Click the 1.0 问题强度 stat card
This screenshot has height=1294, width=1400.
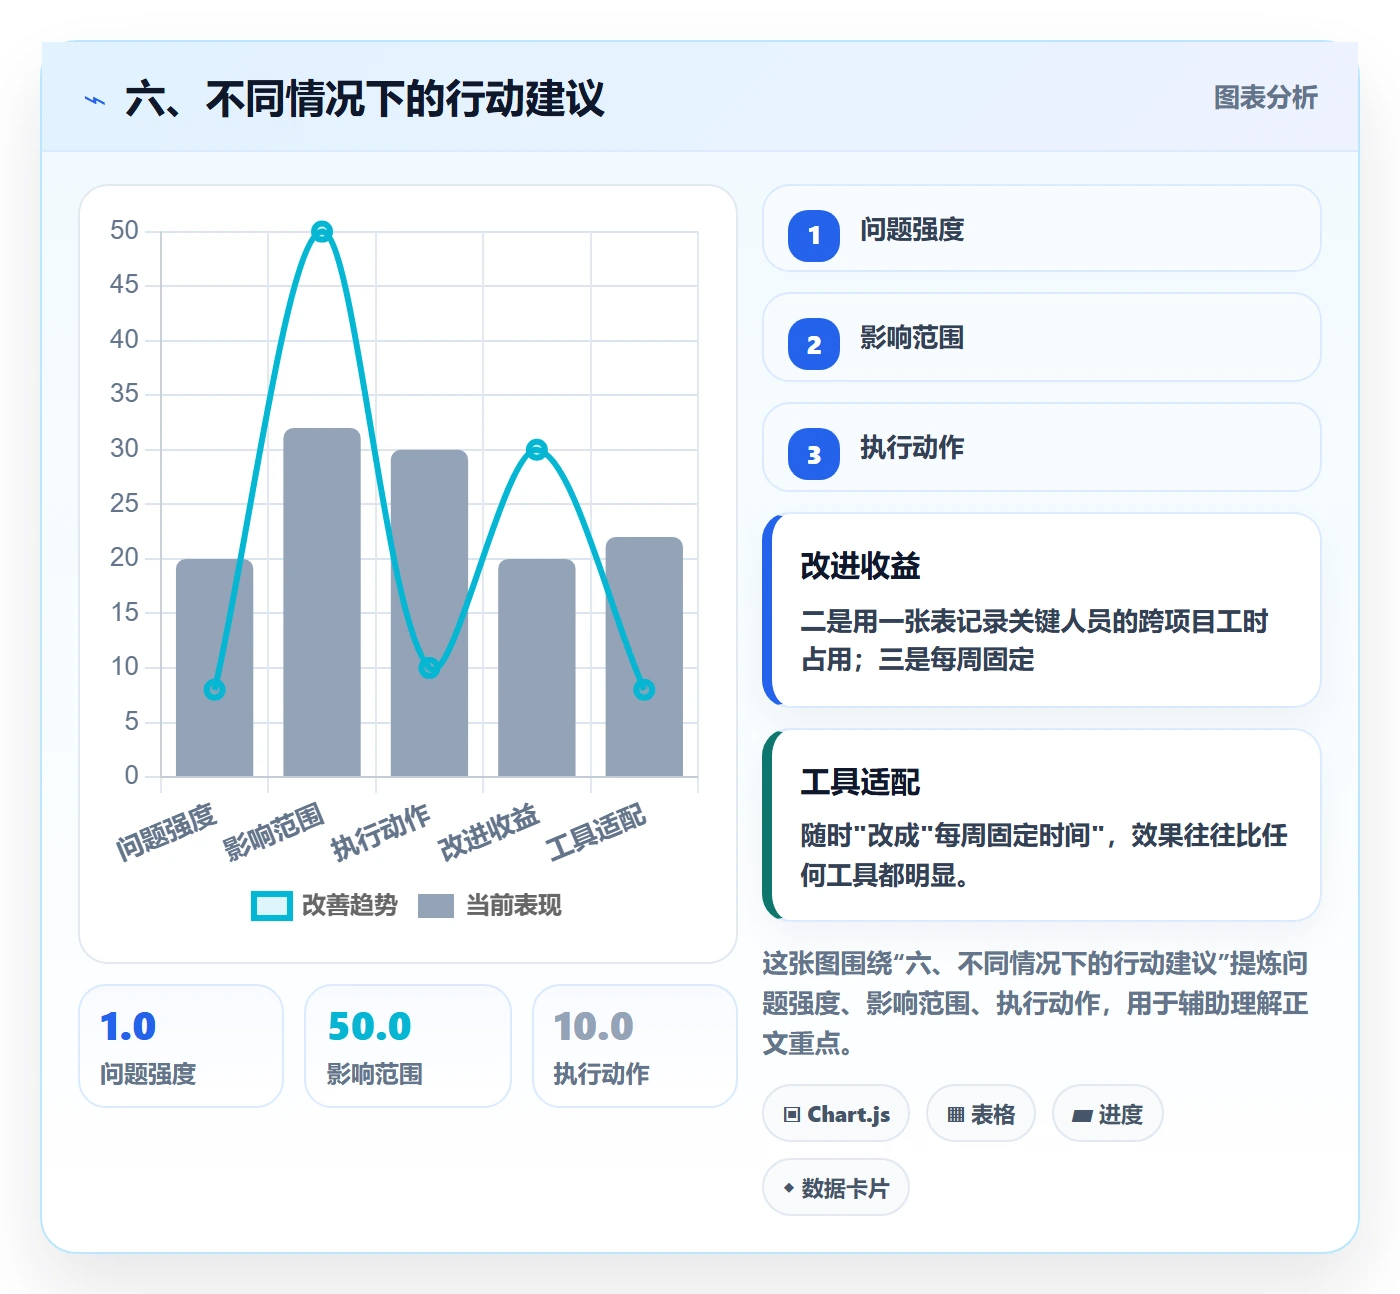click(x=181, y=1046)
